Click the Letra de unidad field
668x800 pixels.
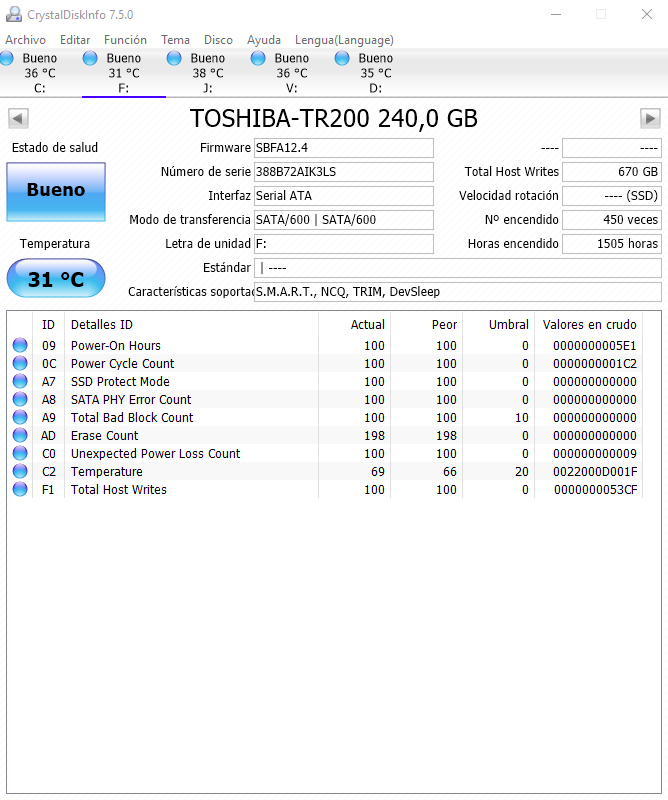coord(344,244)
